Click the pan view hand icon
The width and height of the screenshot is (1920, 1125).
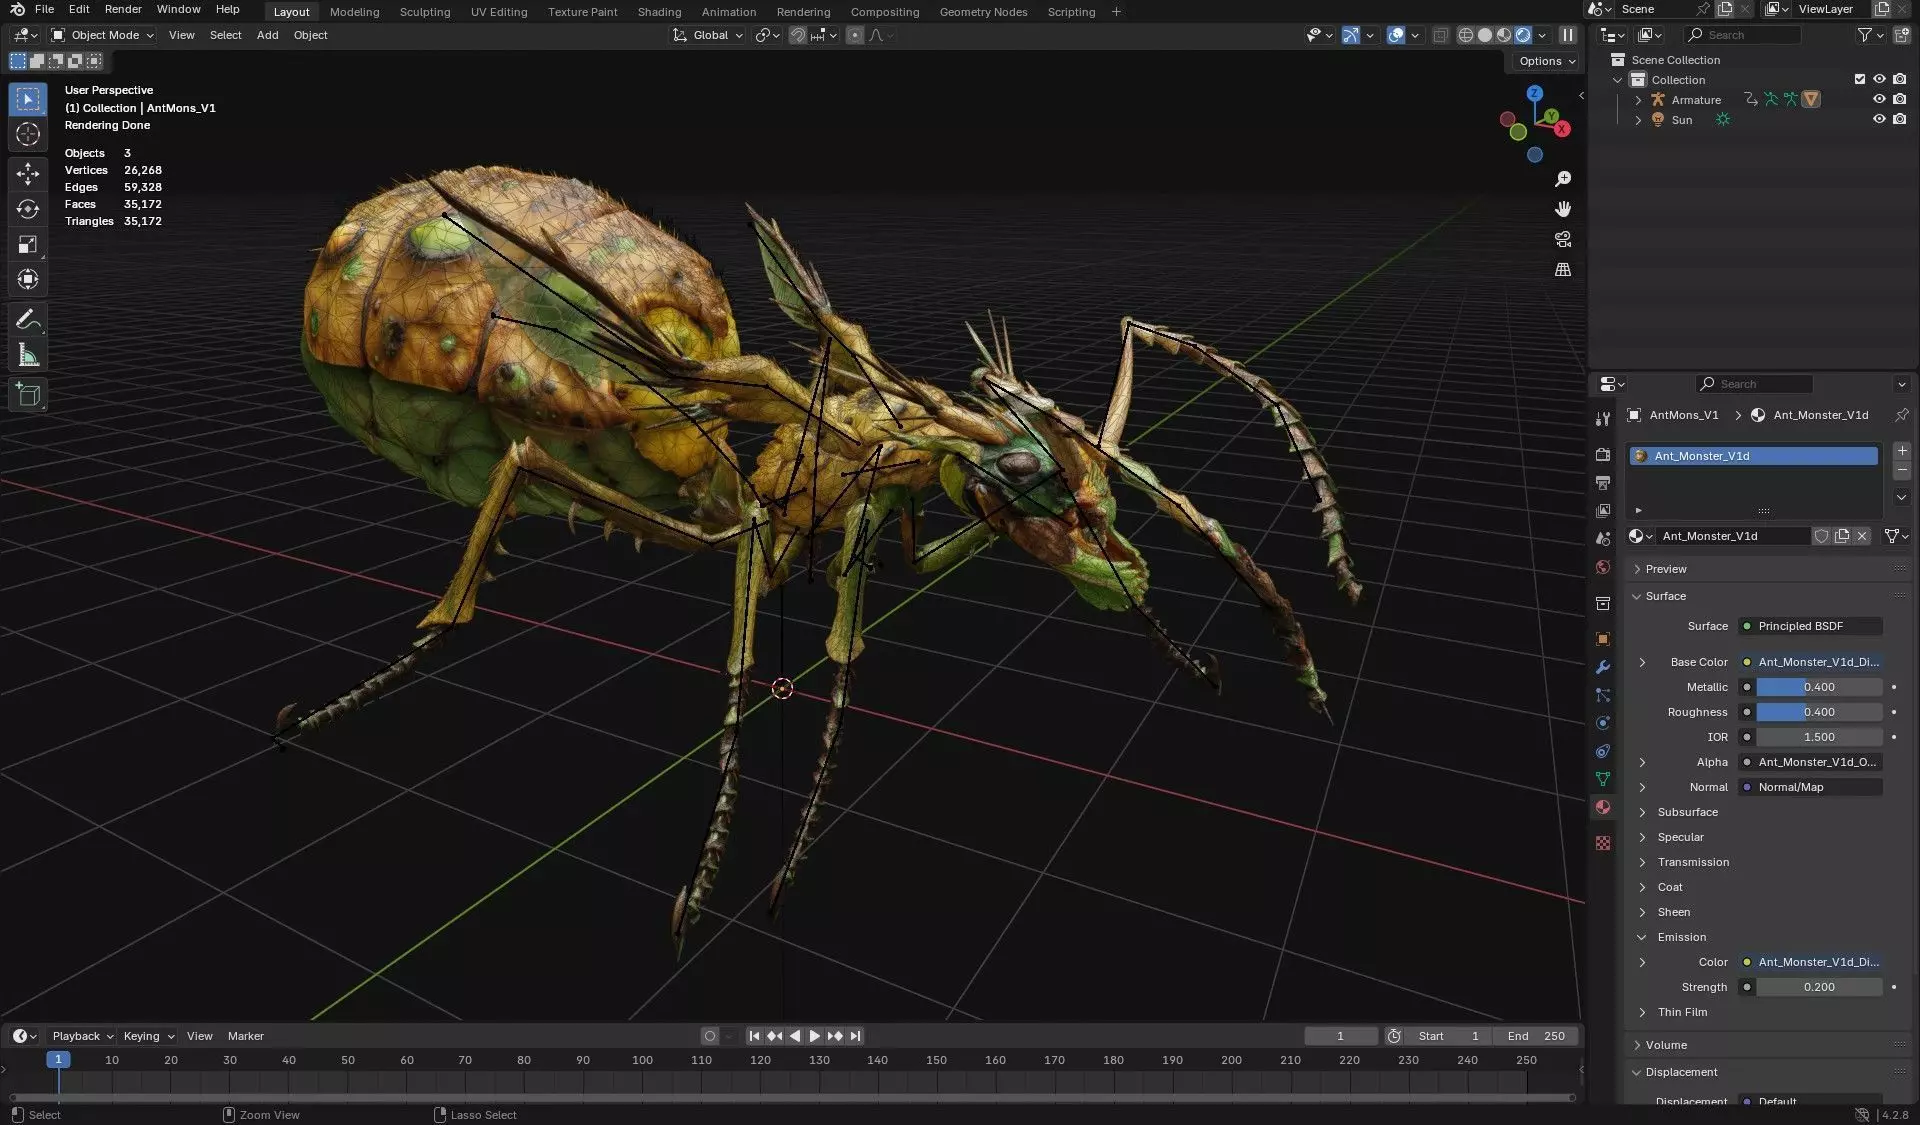[1563, 209]
